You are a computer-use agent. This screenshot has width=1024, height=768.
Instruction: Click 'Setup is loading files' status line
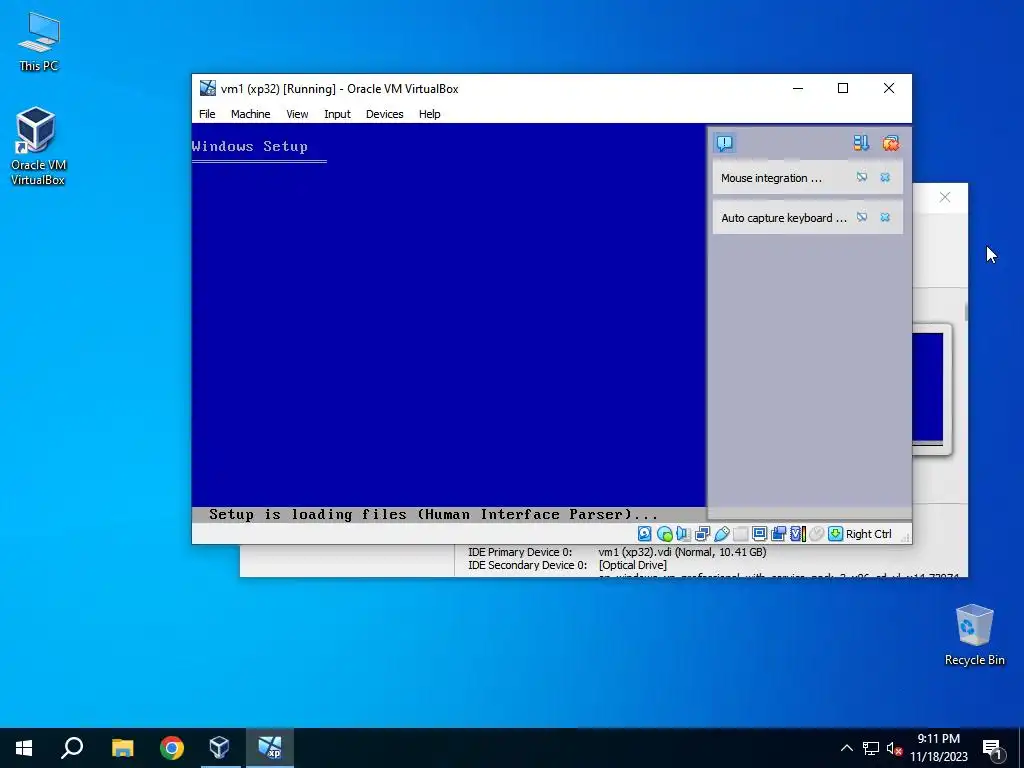coord(433,515)
